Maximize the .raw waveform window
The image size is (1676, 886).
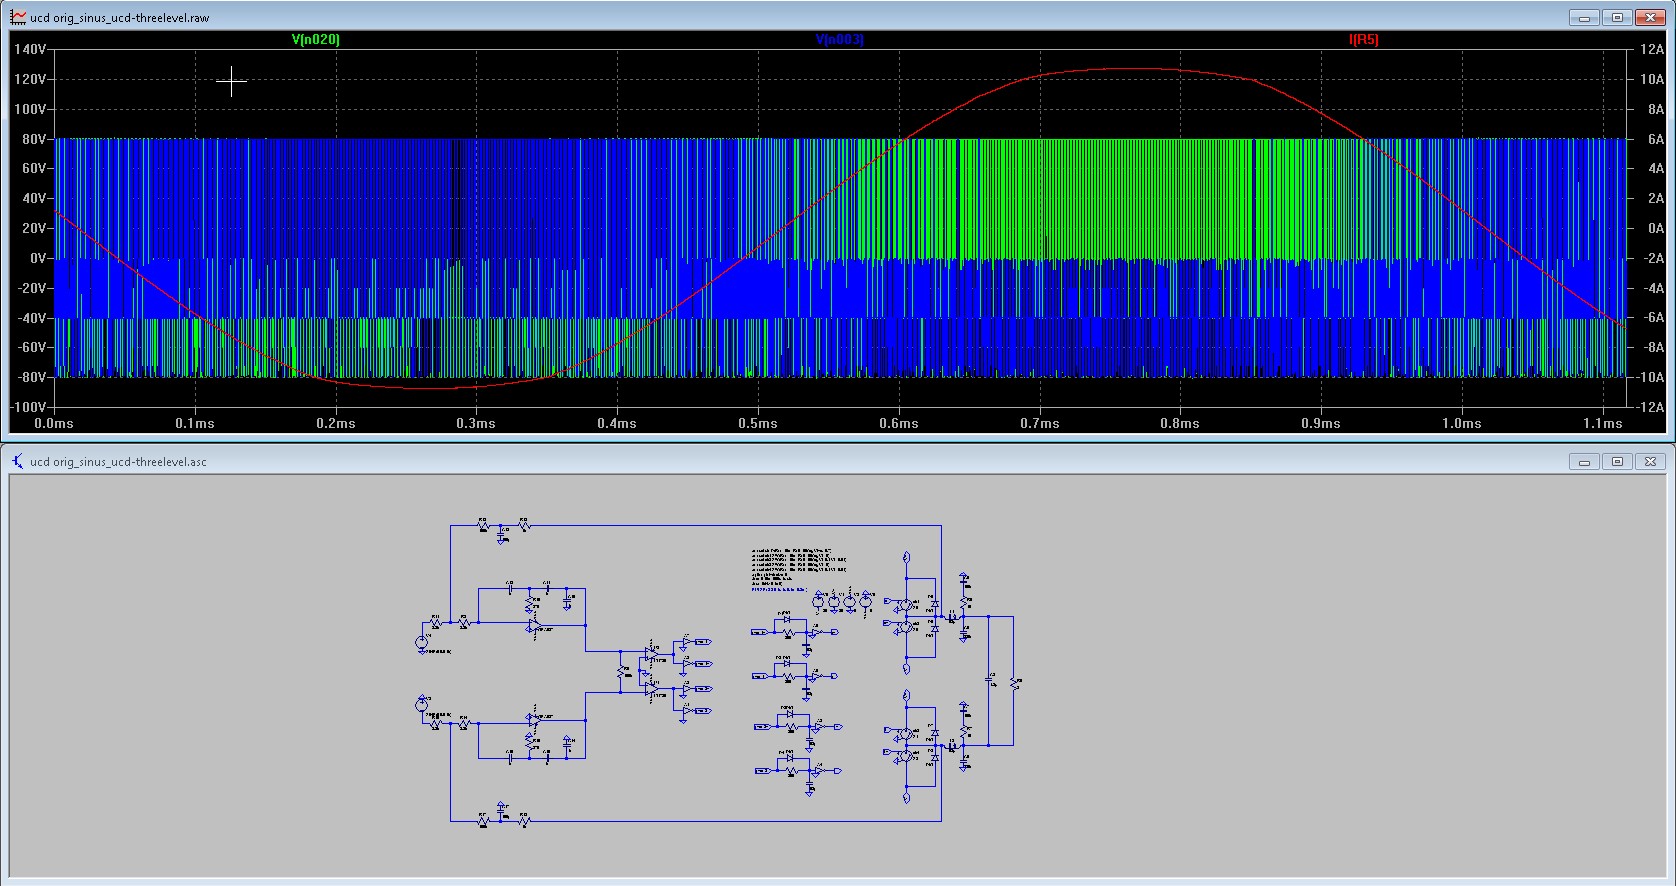click(1617, 17)
